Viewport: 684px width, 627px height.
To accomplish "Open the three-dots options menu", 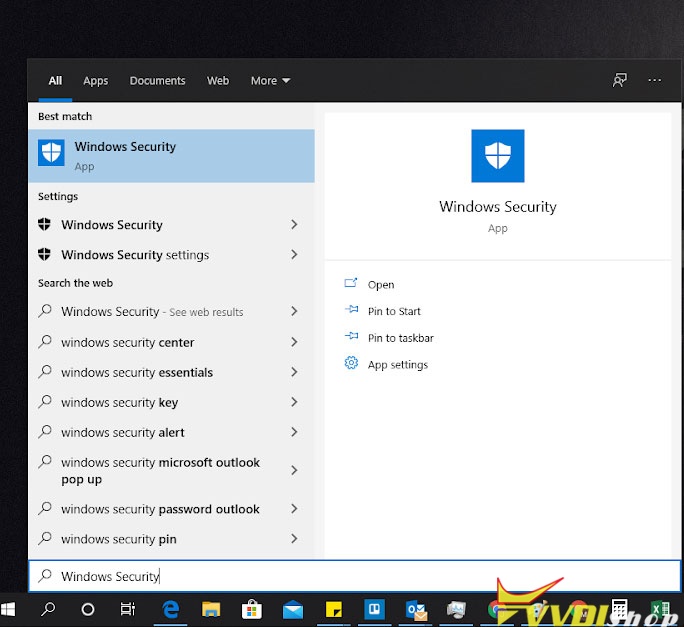I will pos(654,80).
